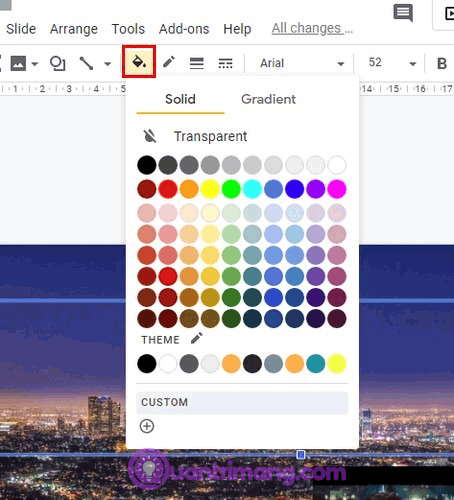Expand the line type dropdown arrow
The width and height of the screenshot is (454, 500).
click(107, 63)
